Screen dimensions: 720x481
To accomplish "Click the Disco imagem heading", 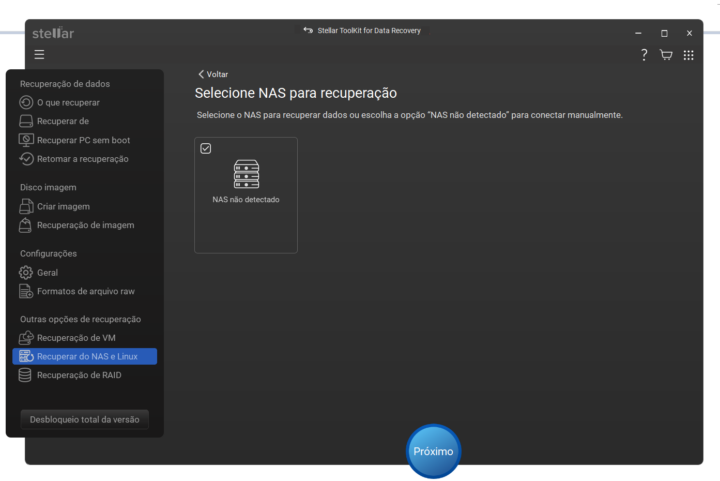I will [x=48, y=187].
